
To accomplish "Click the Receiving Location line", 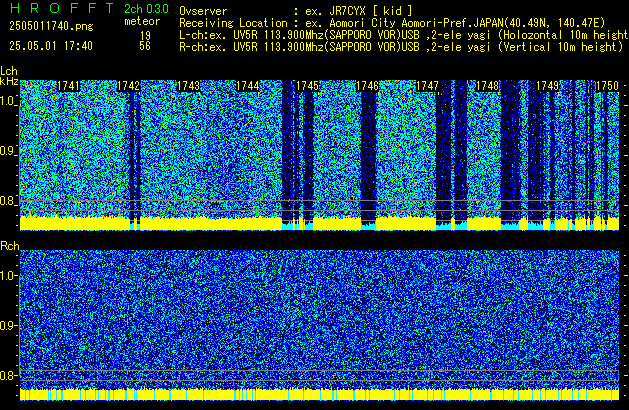I will (x=392, y=23).
